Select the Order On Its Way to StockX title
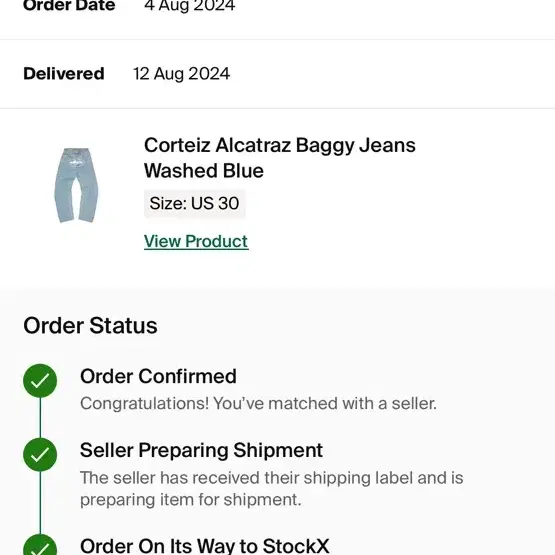The height and width of the screenshot is (555, 555). click(205, 546)
